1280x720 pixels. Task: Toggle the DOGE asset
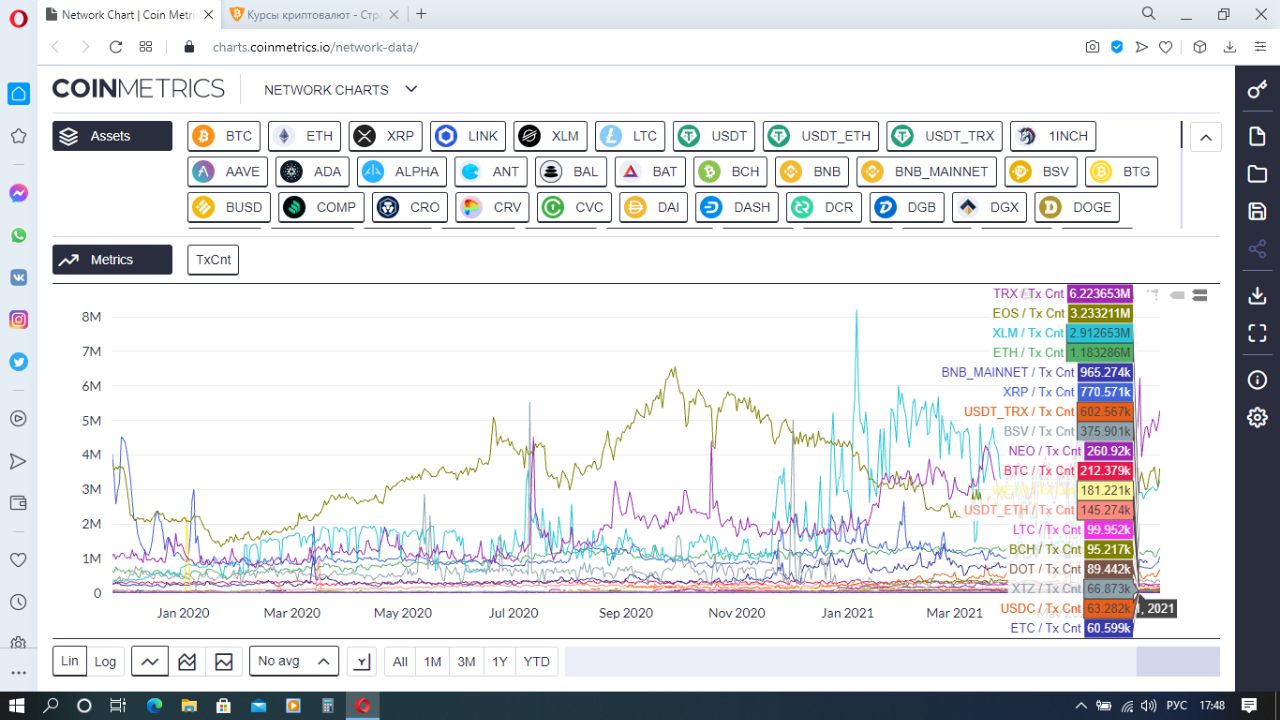[x=1077, y=207]
